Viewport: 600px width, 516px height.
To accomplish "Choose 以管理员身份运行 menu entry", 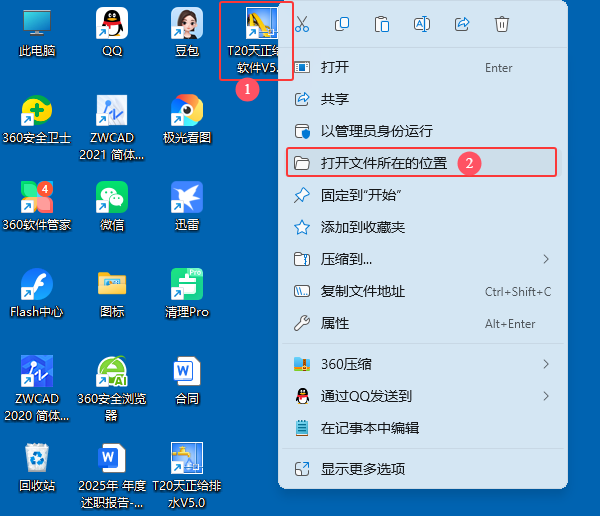I will pyautogui.click(x=421, y=131).
